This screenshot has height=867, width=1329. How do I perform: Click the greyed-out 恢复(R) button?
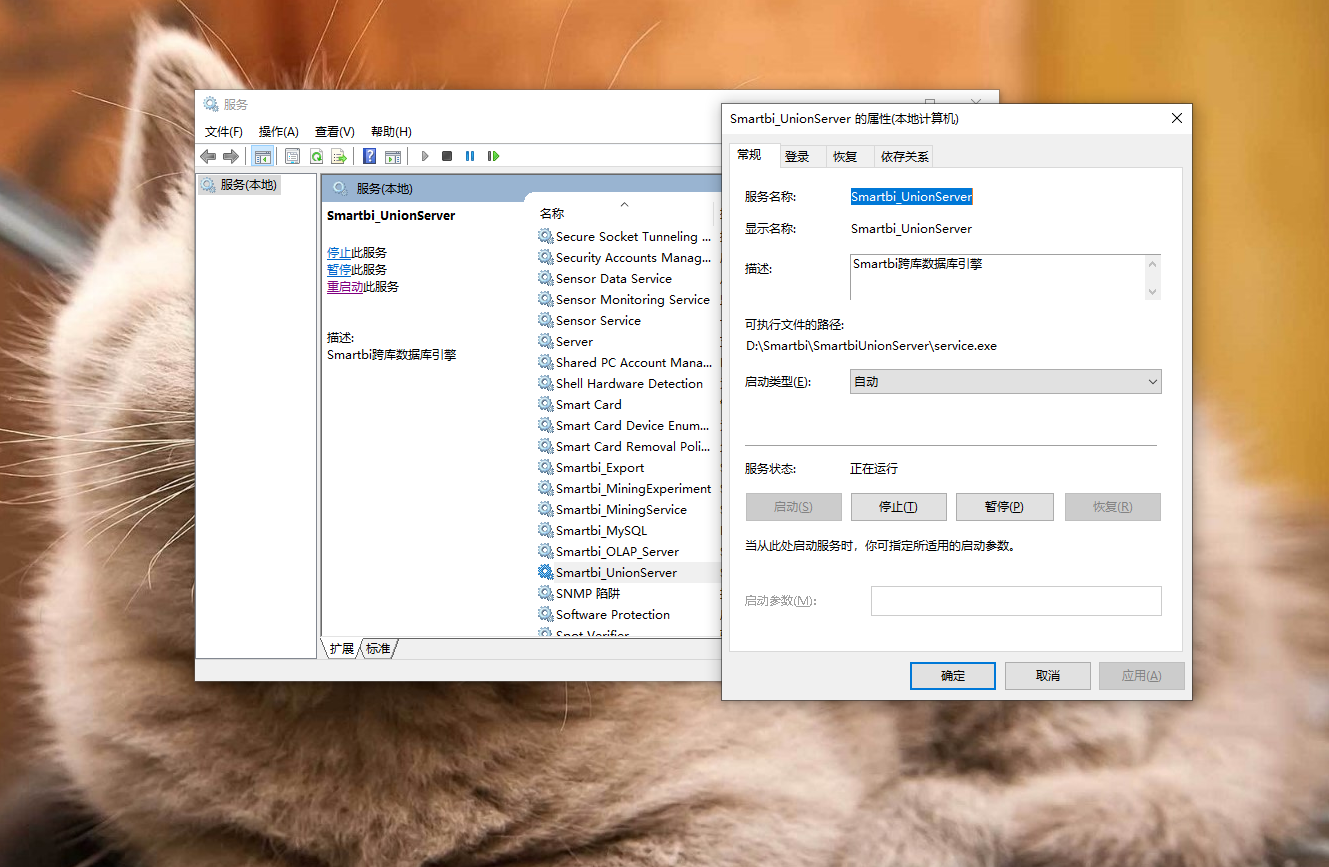click(1112, 507)
